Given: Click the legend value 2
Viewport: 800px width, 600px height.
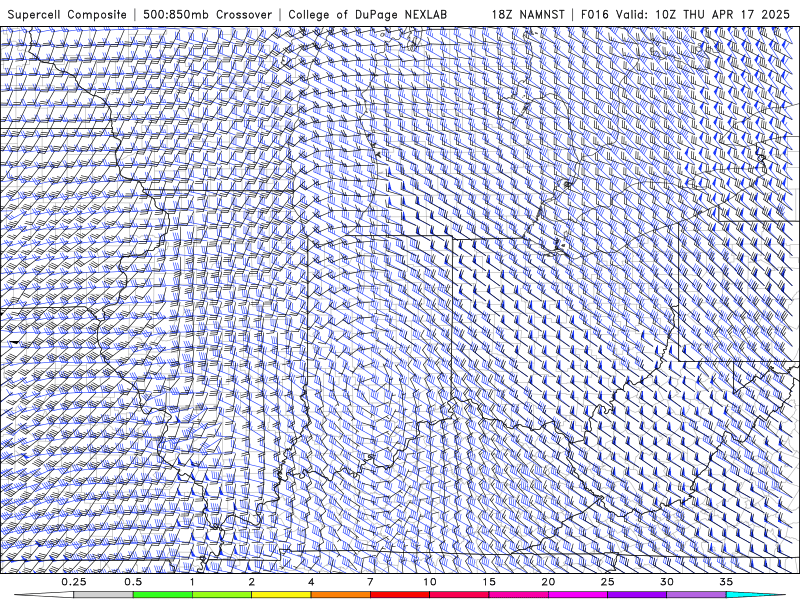Looking at the screenshot, I should click(252, 582).
